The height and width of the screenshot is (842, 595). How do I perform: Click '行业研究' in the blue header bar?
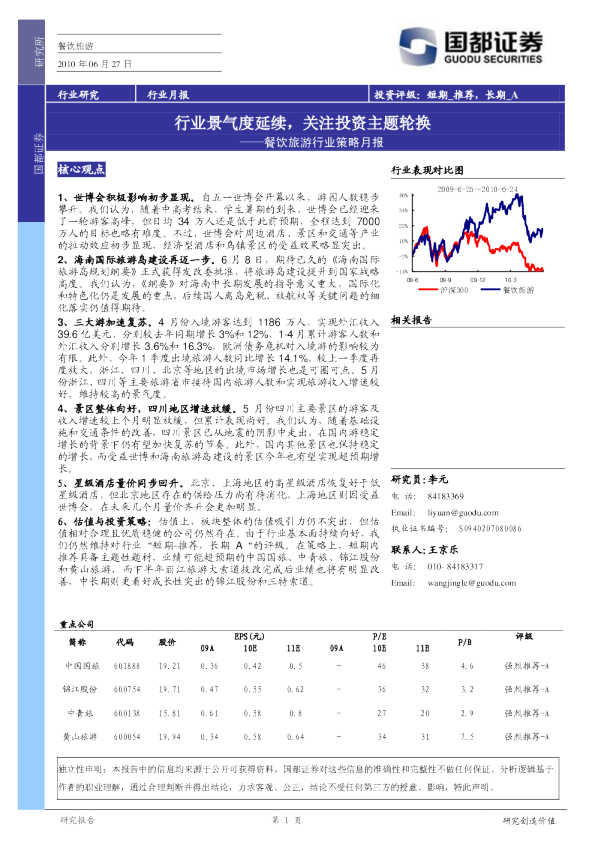click(78, 95)
